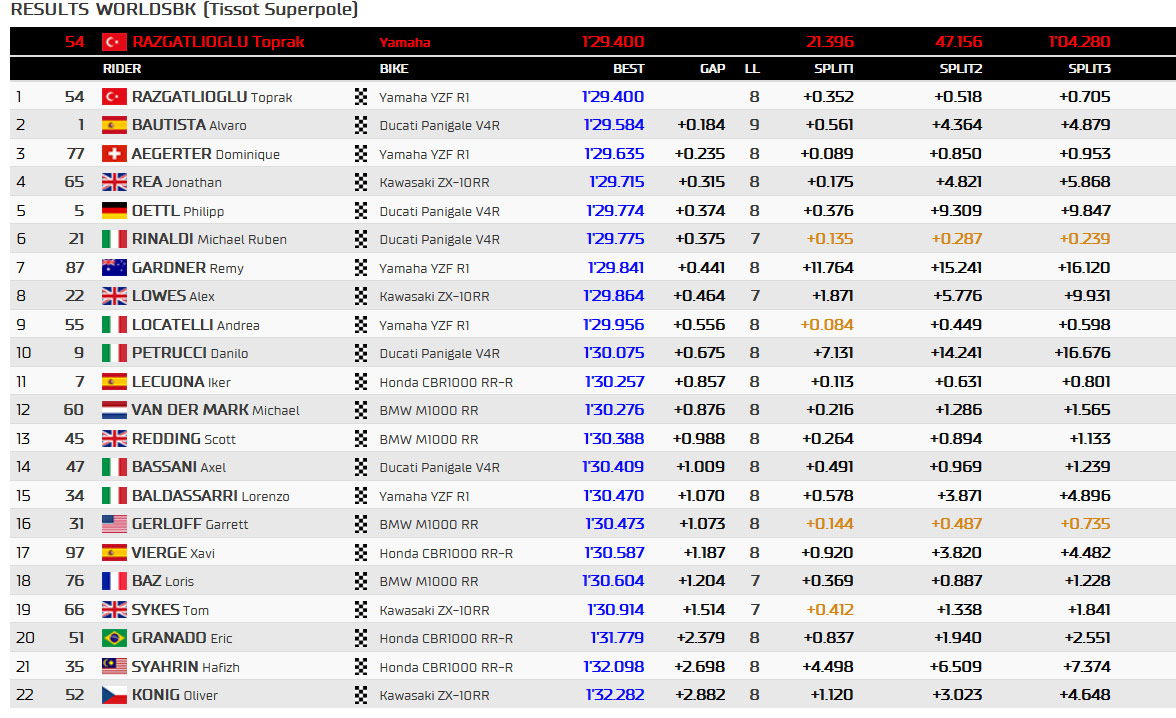Click French flag next to BAZ Loris

point(114,581)
